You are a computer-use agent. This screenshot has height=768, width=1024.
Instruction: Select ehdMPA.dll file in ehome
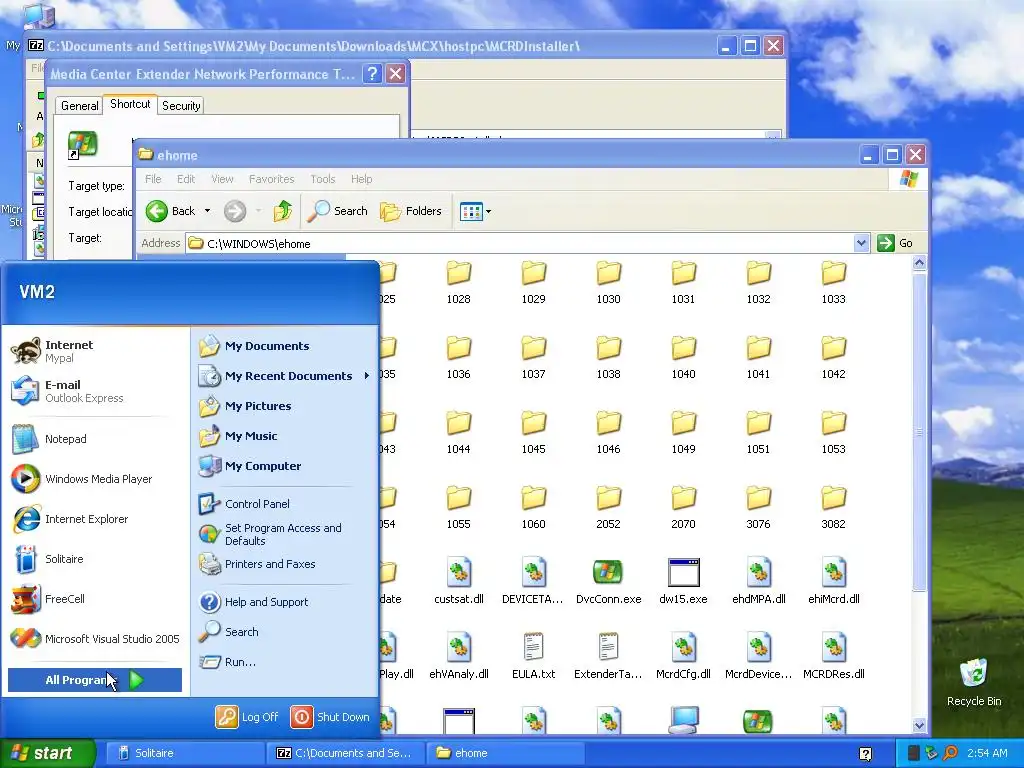(758, 581)
